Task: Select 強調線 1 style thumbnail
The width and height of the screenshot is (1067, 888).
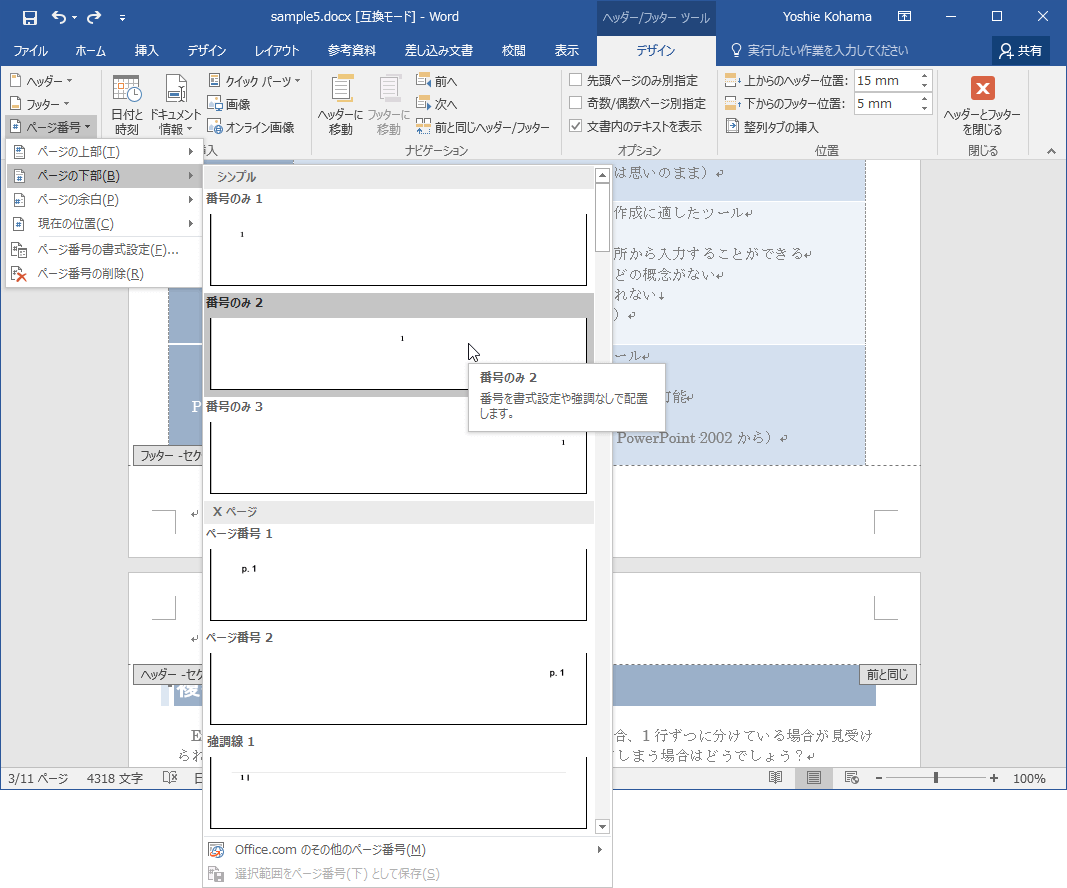Action: 399,784
